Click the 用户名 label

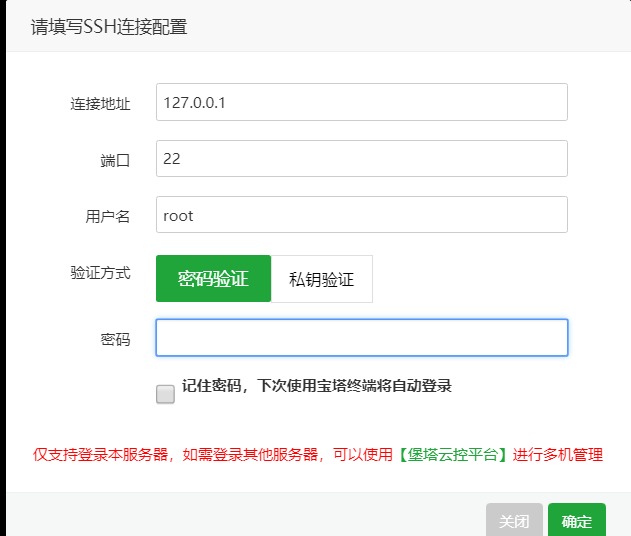click(x=107, y=216)
